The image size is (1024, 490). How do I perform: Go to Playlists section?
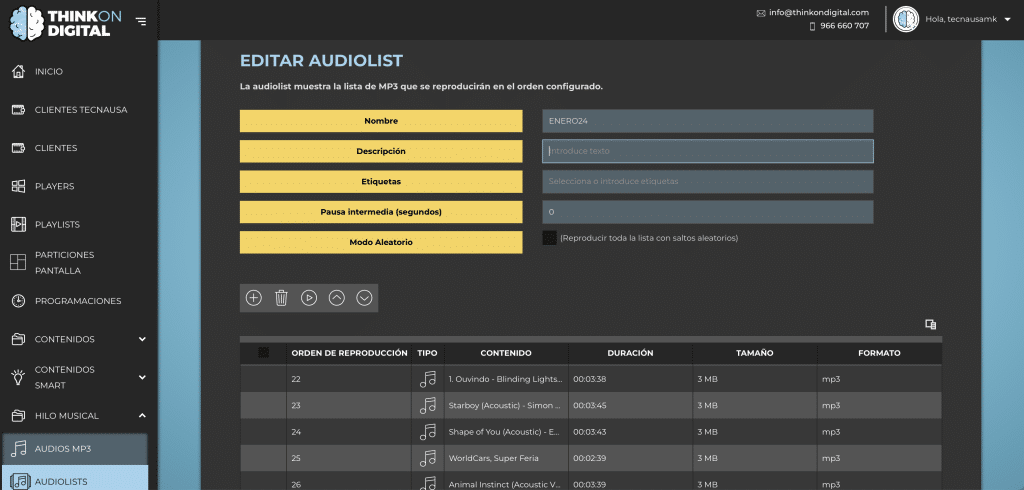coord(57,224)
